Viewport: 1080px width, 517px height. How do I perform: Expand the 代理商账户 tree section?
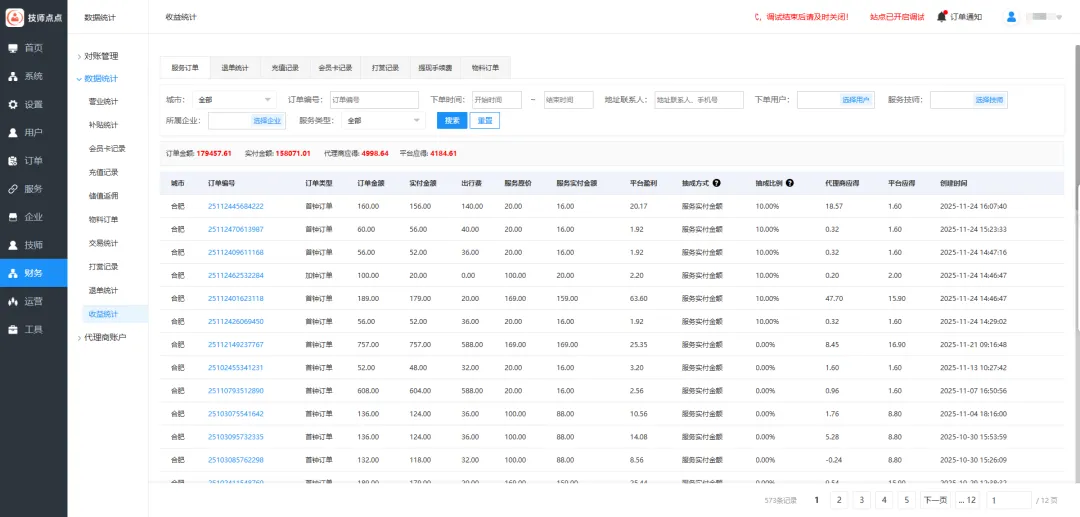coord(104,337)
